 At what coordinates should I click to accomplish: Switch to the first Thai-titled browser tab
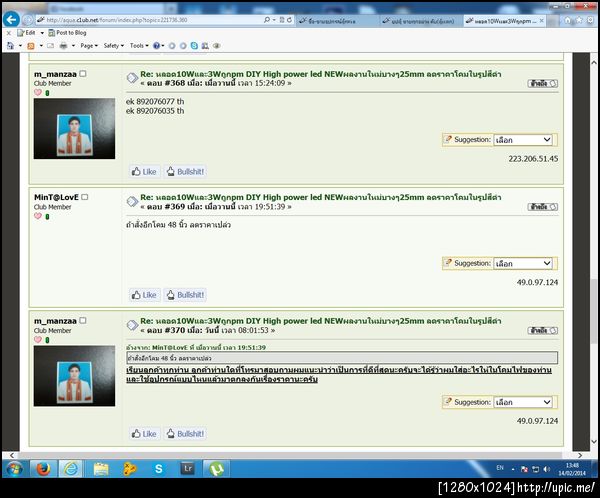tap(337, 21)
